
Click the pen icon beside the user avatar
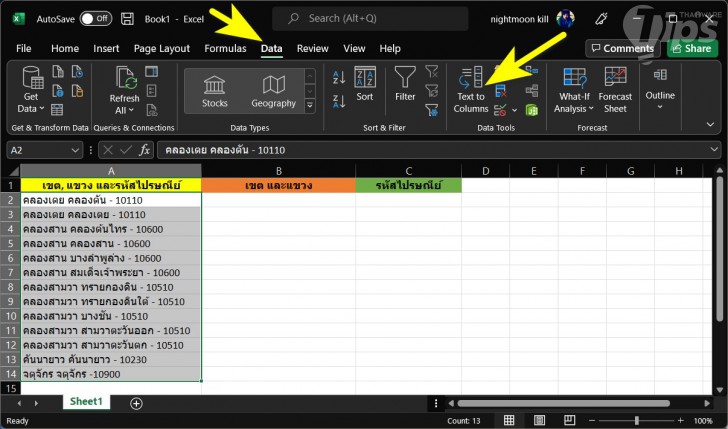(601, 19)
